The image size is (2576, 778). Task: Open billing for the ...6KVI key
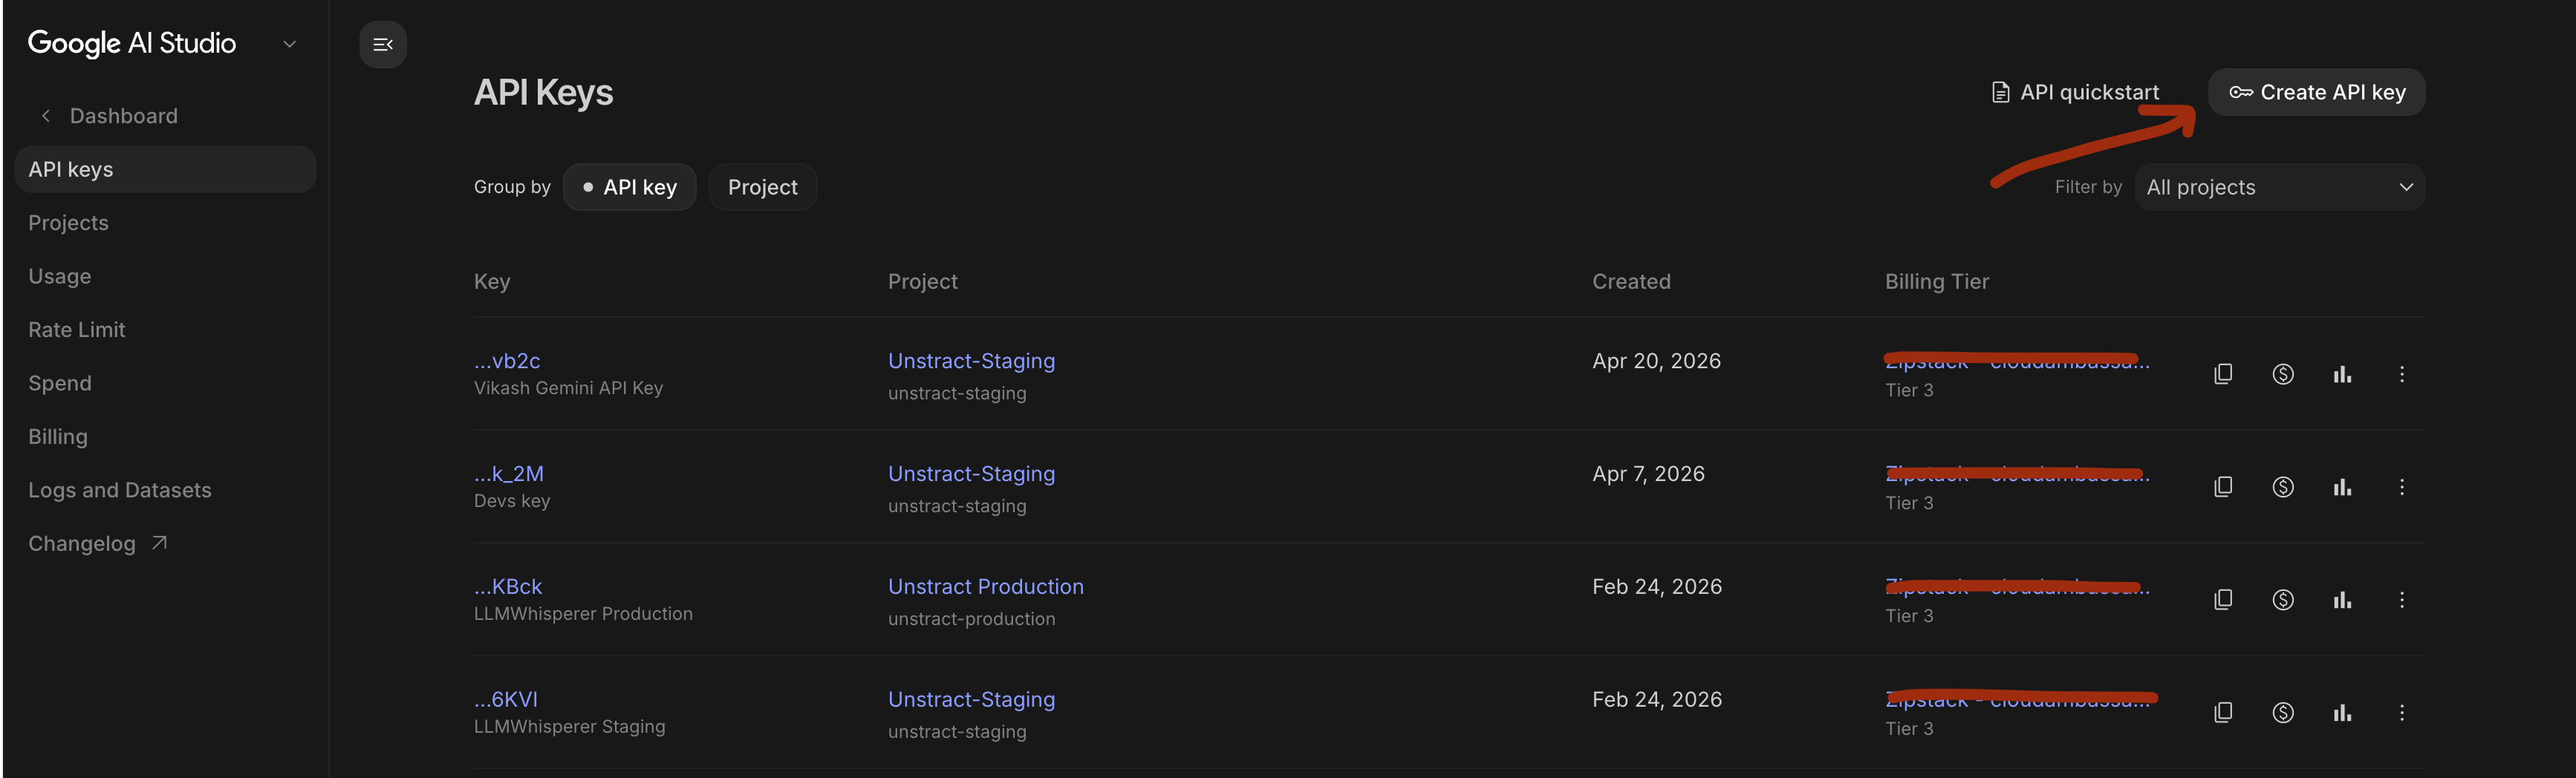tap(2282, 713)
